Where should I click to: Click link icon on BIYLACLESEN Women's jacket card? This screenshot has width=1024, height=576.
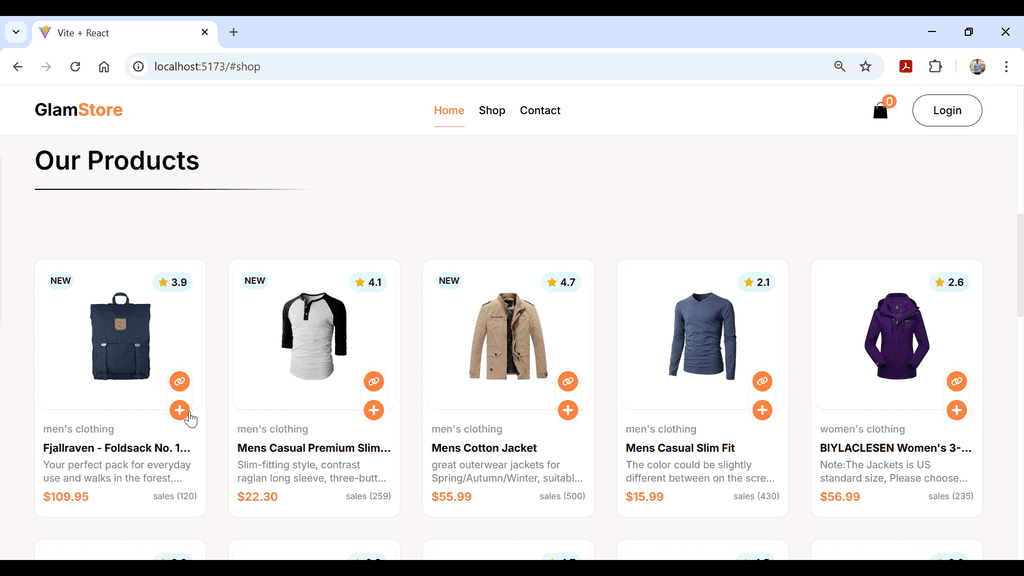pyautogui.click(x=956, y=381)
